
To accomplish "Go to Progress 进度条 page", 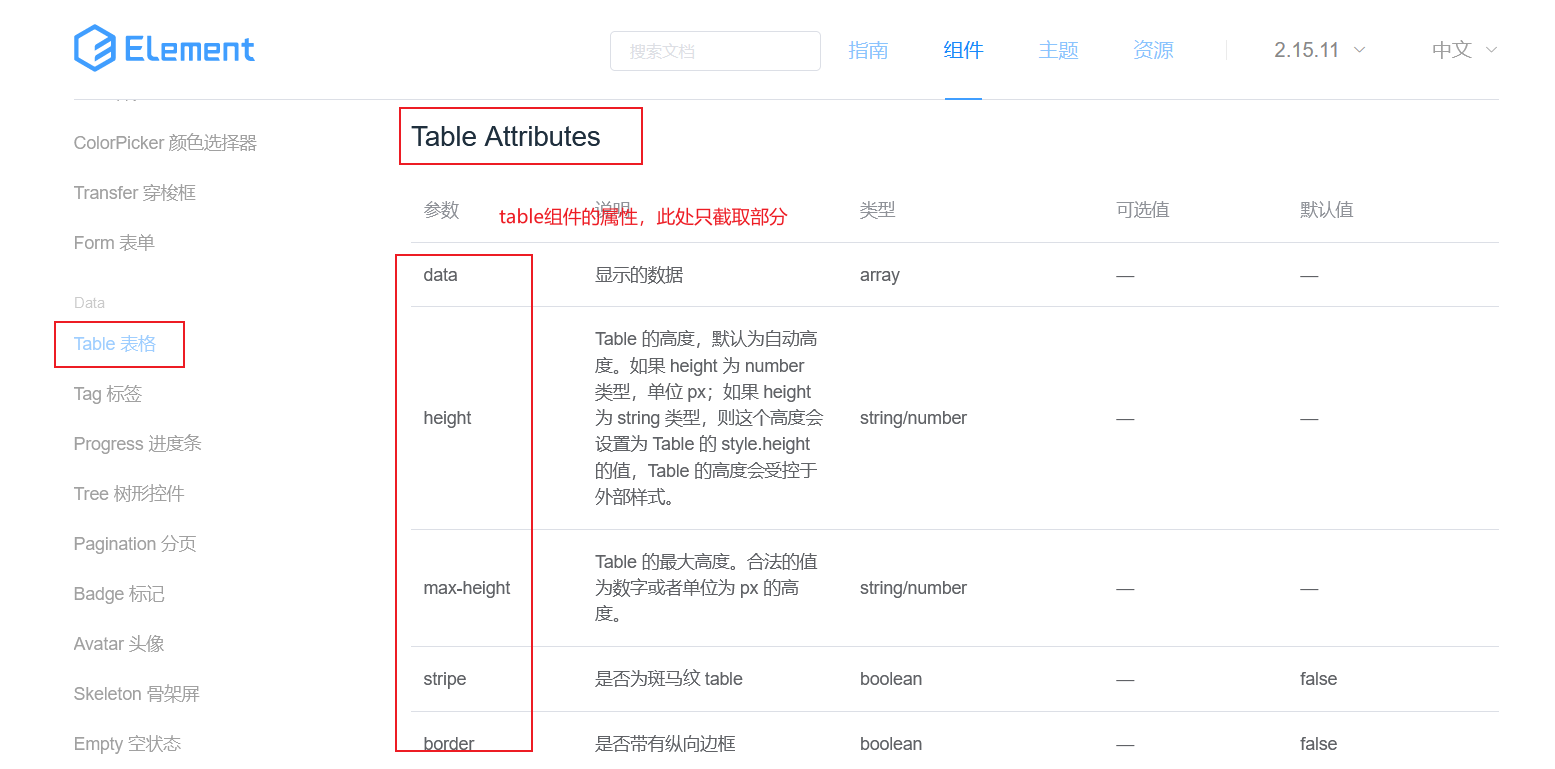I will [x=138, y=444].
